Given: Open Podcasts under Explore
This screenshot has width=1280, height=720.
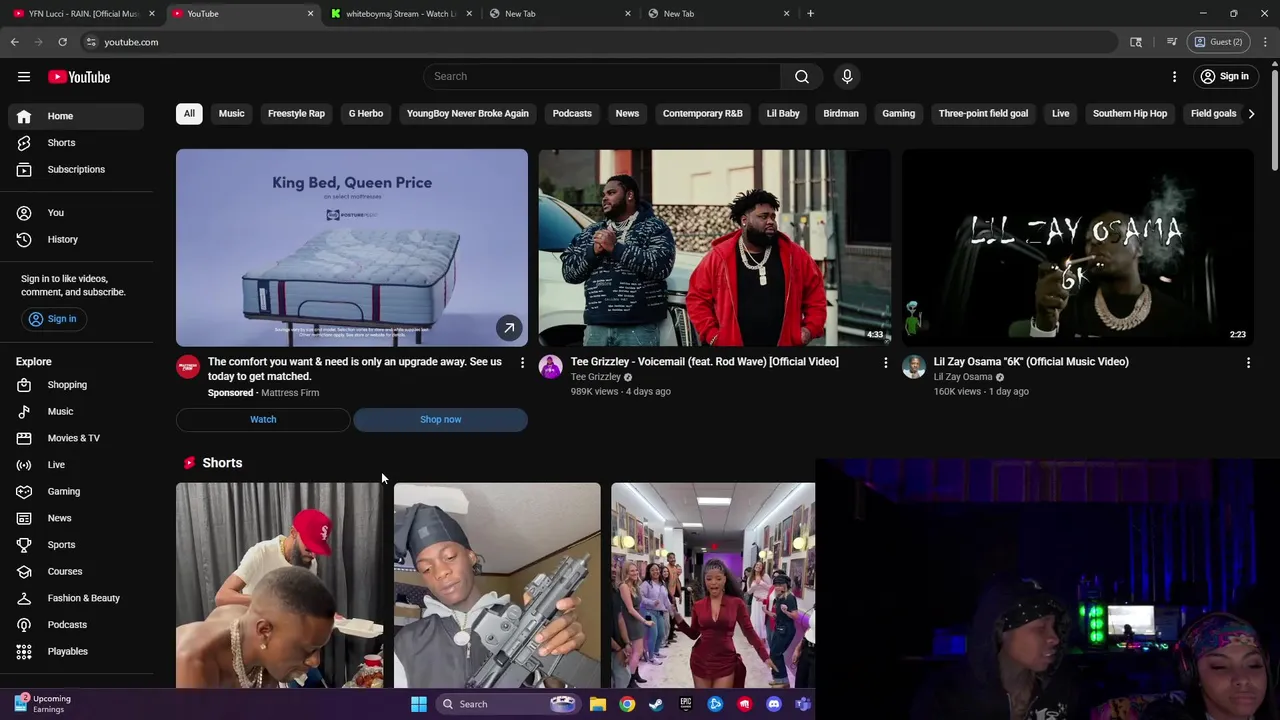Looking at the screenshot, I should [x=76, y=625].
